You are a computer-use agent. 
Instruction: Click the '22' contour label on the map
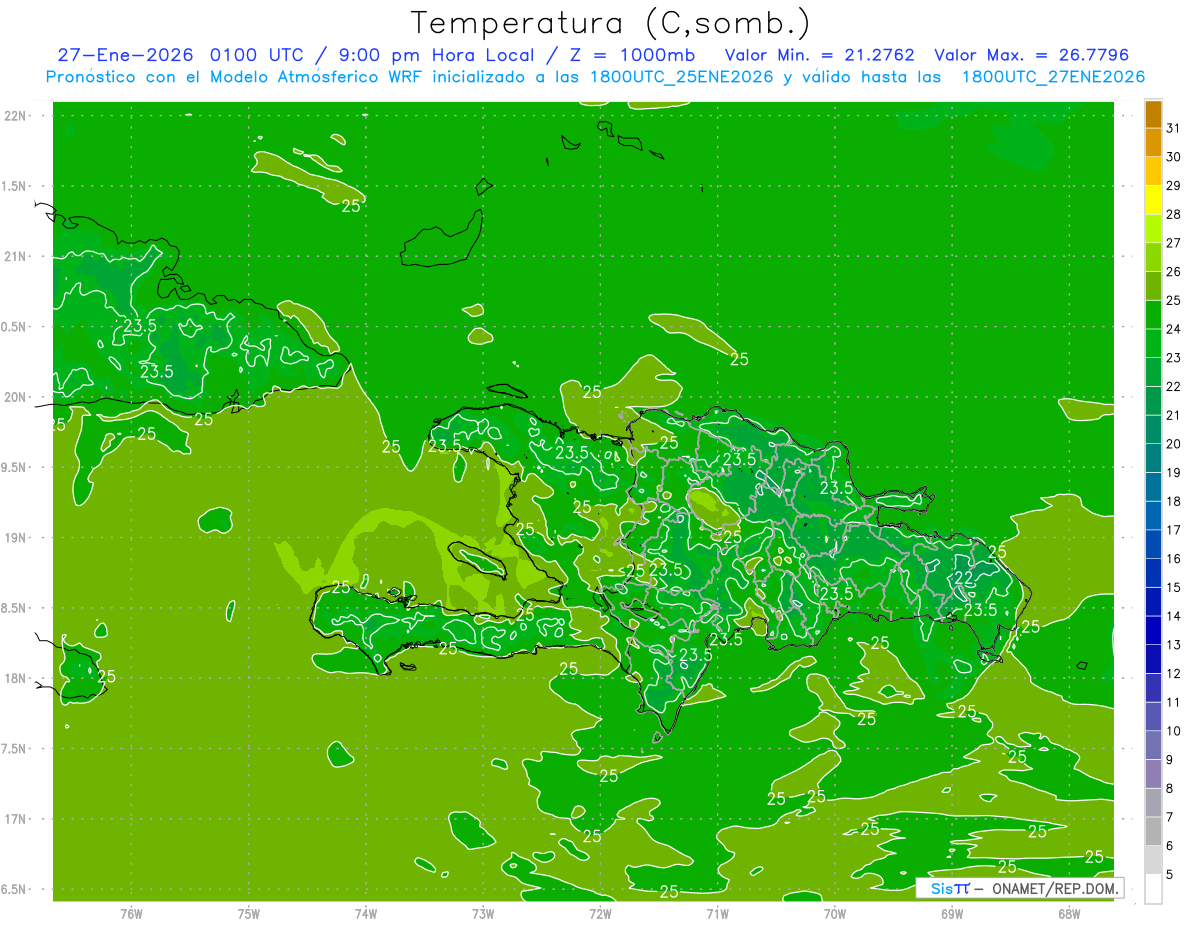[965, 579]
